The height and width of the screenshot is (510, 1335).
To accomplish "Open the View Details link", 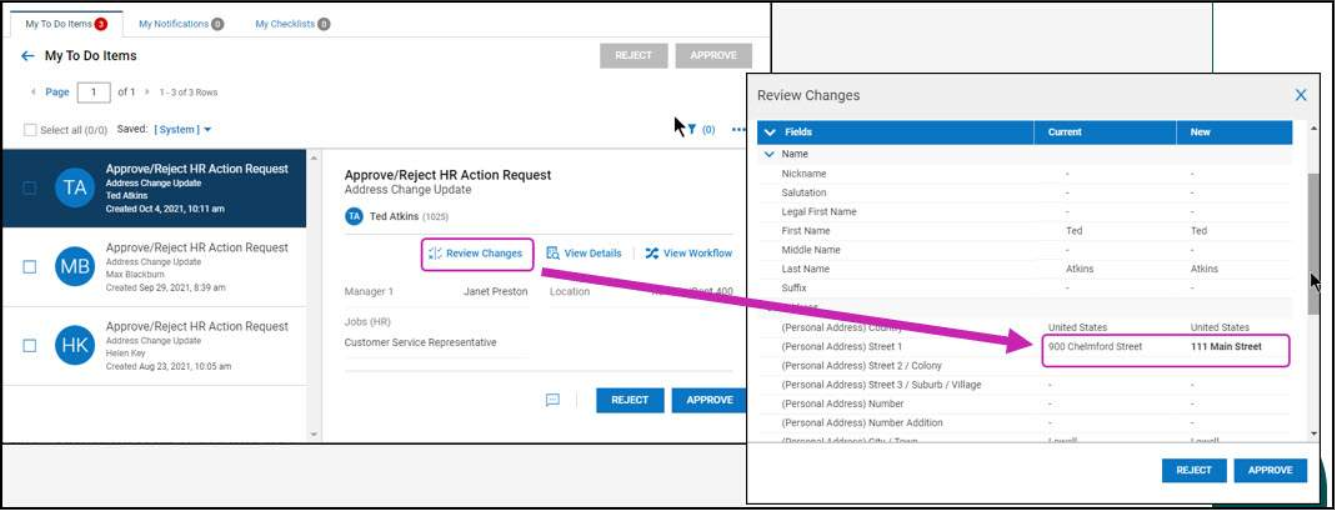I will point(584,254).
